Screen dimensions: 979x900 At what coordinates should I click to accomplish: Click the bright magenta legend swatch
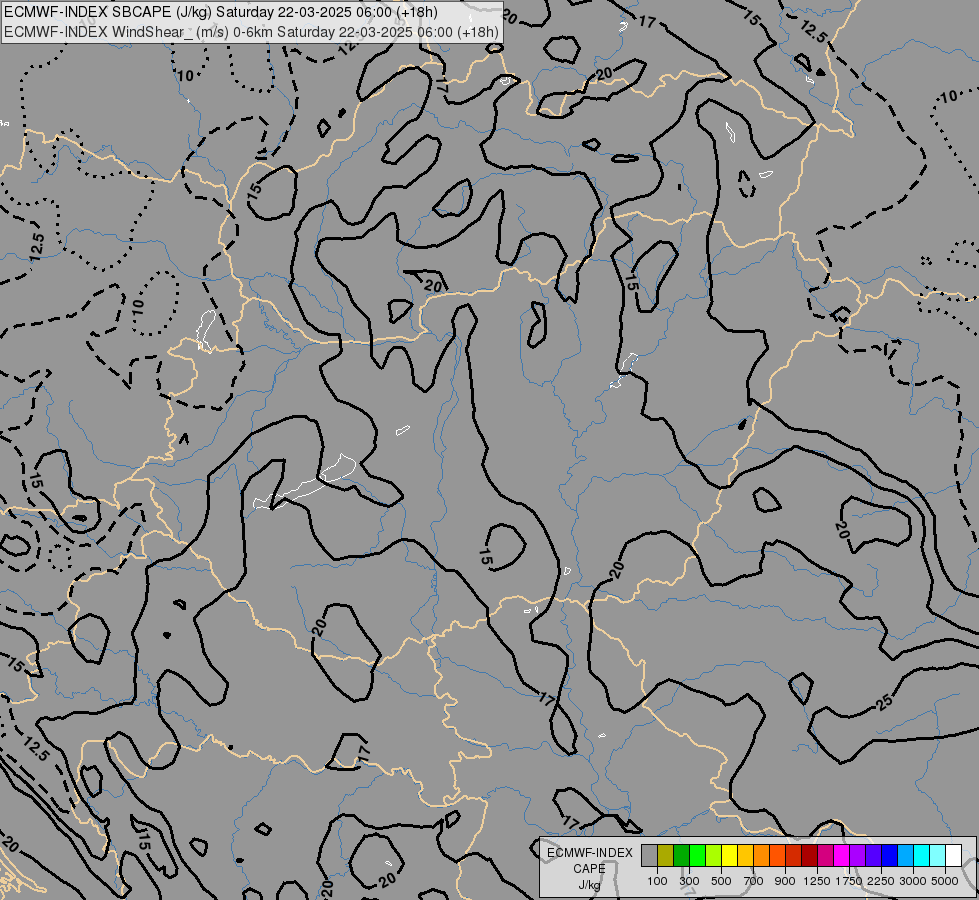pos(842,856)
